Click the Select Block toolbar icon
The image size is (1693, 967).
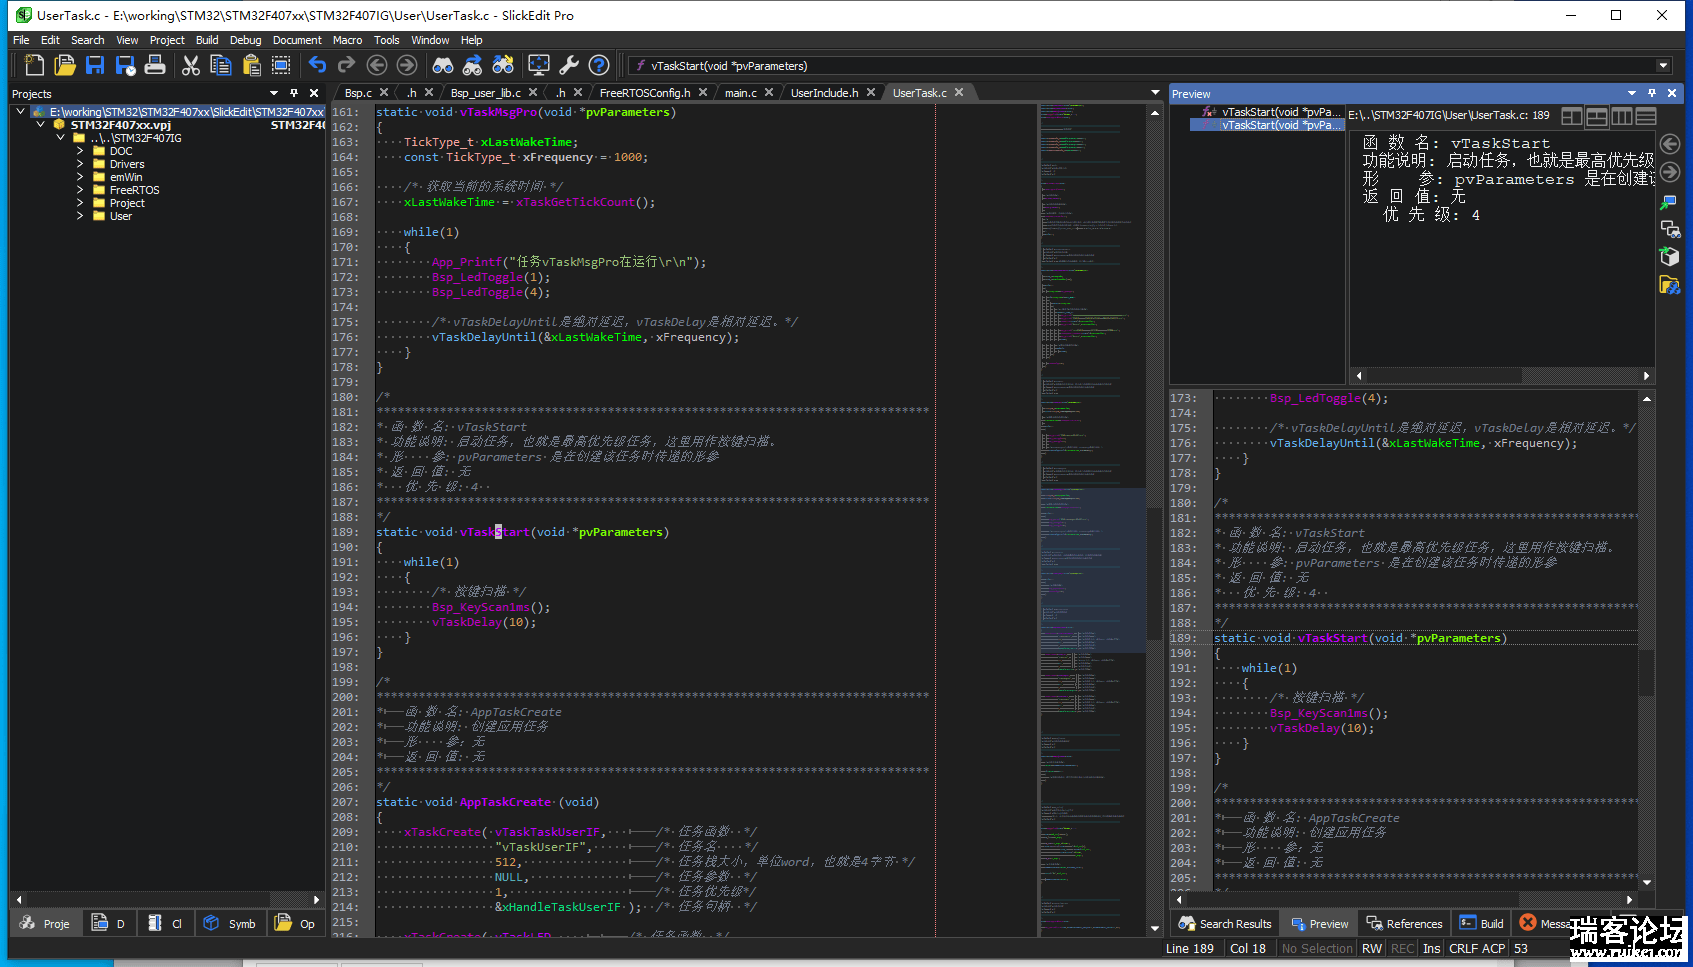281,65
